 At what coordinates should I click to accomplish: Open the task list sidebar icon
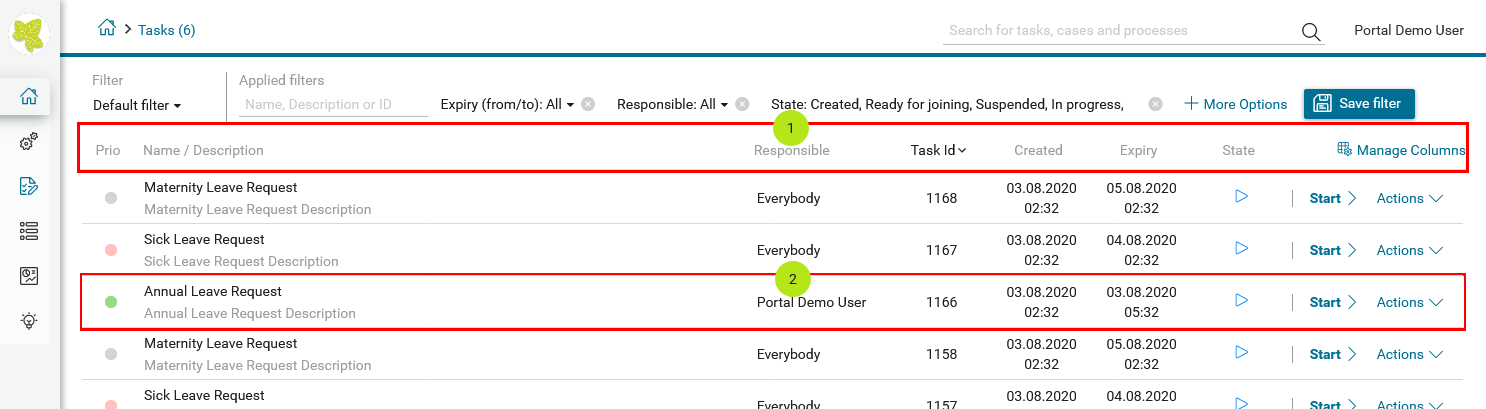click(29, 186)
